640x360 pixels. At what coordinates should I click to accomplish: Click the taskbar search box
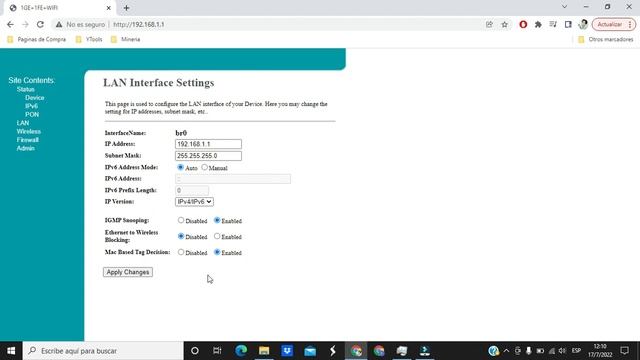coord(103,351)
